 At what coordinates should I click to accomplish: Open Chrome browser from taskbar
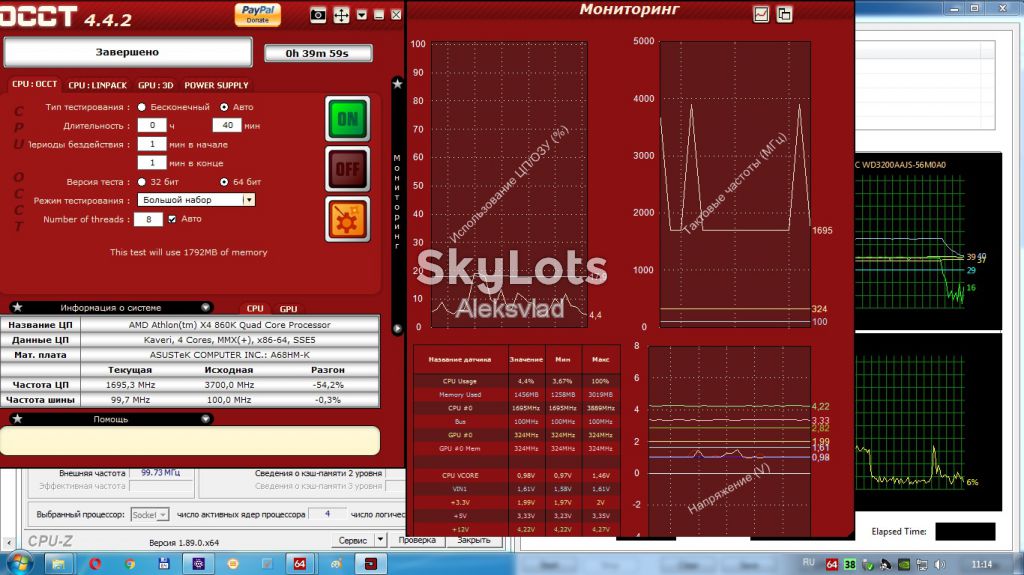[x=129, y=563]
